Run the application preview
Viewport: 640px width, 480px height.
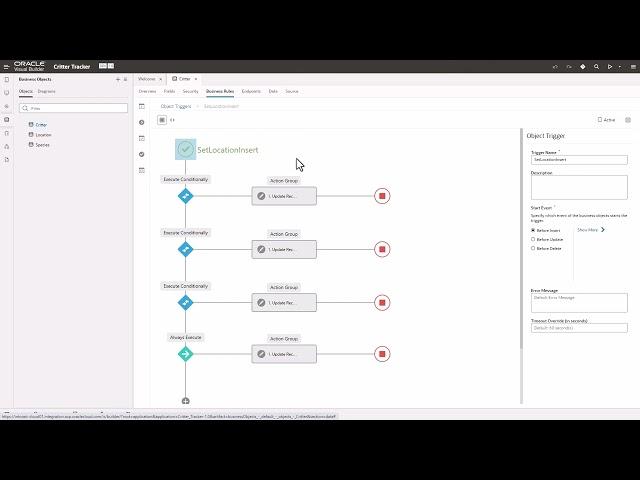click(610, 67)
